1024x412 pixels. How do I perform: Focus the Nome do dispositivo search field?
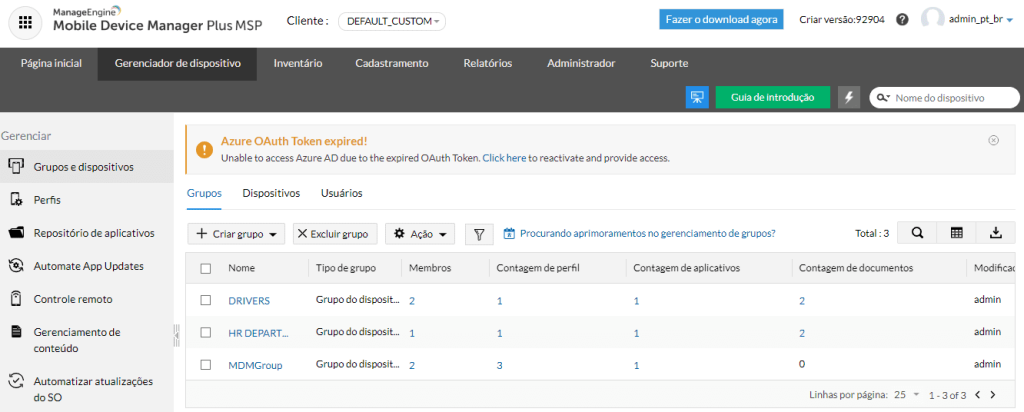tap(950, 98)
